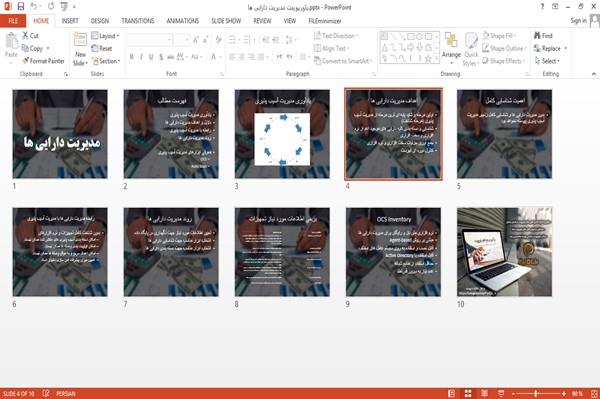Select slide 10 laptop image thumbnail

tap(504, 252)
